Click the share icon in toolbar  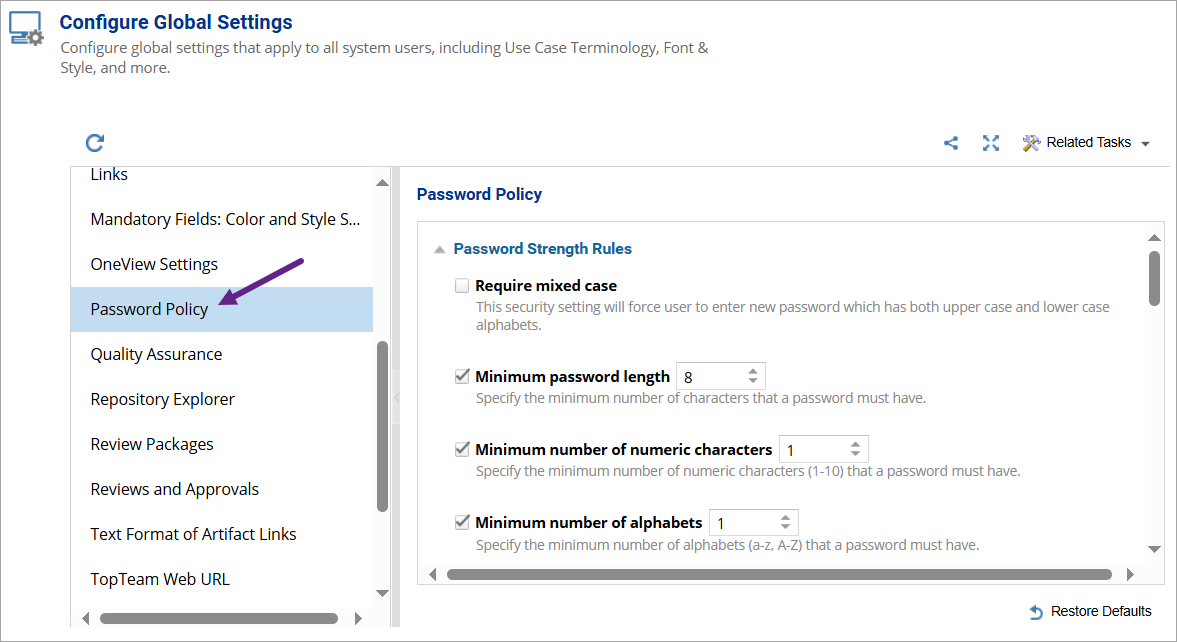point(951,143)
